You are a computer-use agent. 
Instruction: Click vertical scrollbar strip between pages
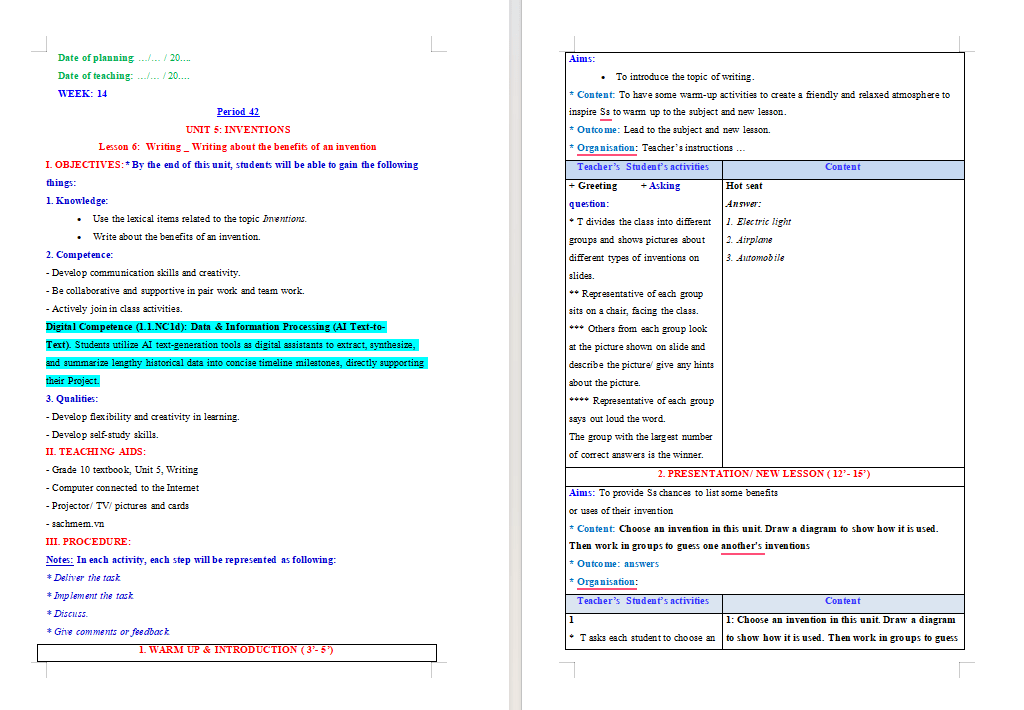[516, 355]
